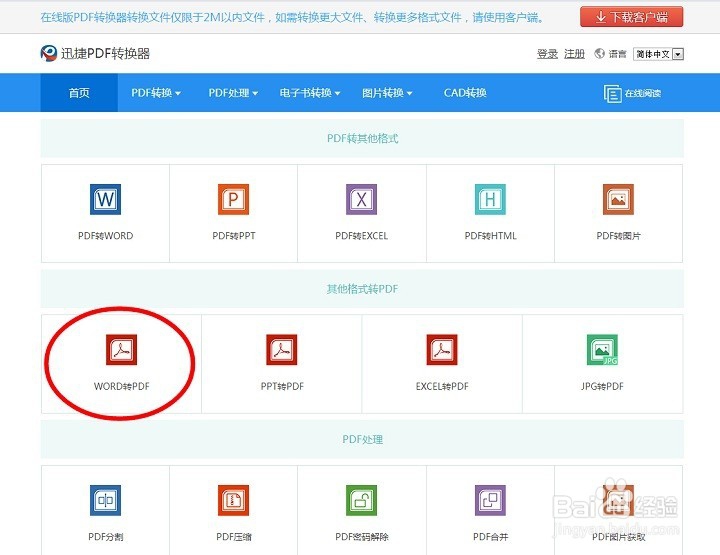
Task: Click the 登录 login link
Action: [x=547, y=54]
